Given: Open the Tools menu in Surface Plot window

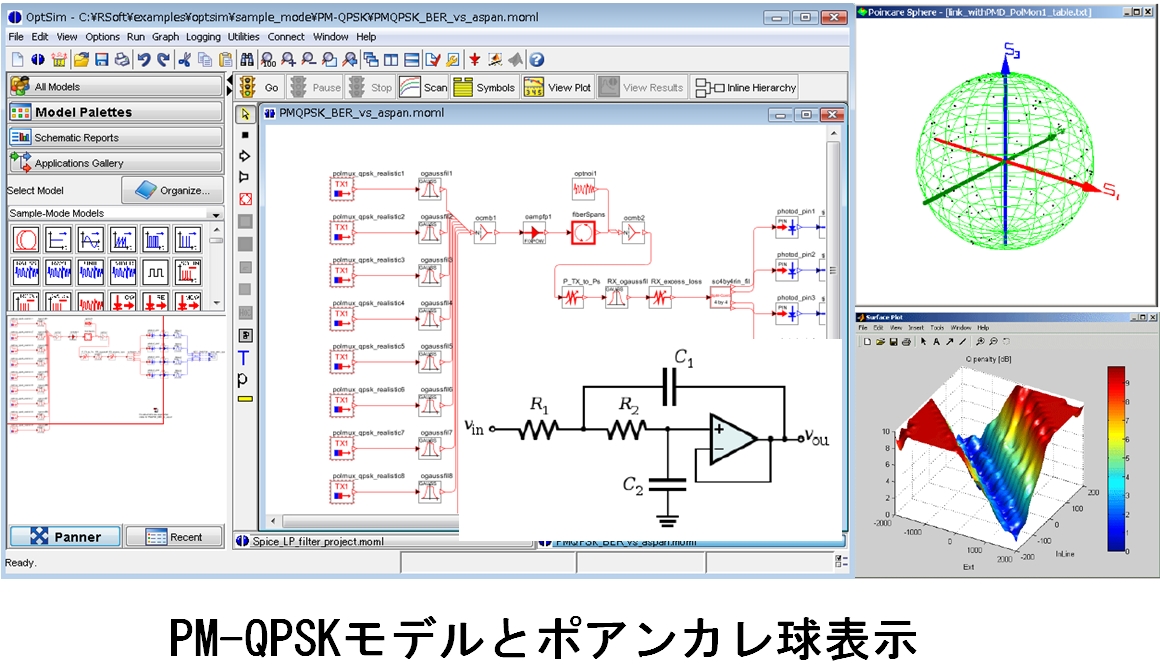Looking at the screenshot, I should pyautogui.click(x=937, y=328).
